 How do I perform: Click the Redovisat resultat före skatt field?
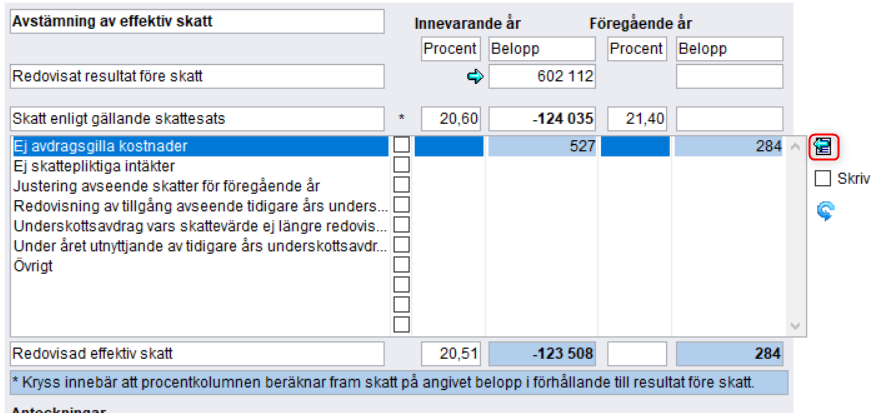pyautogui.click(x=197, y=77)
